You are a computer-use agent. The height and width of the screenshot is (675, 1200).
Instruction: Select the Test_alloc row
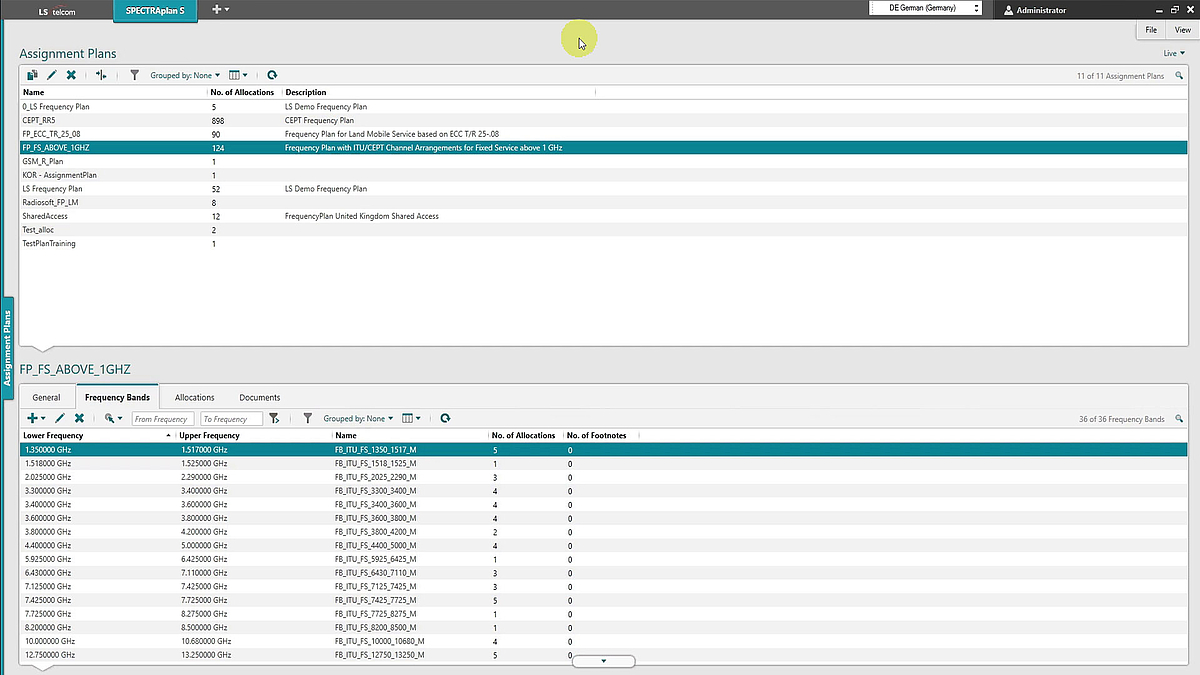603,230
